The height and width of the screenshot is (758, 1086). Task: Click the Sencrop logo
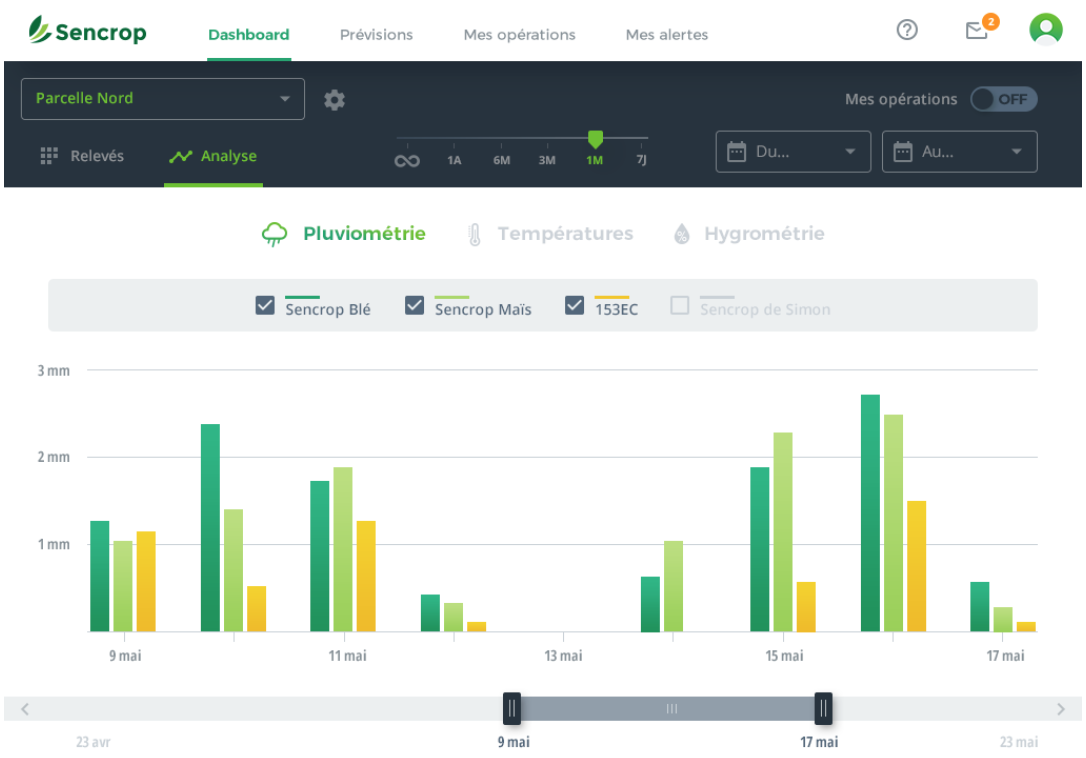click(x=87, y=31)
